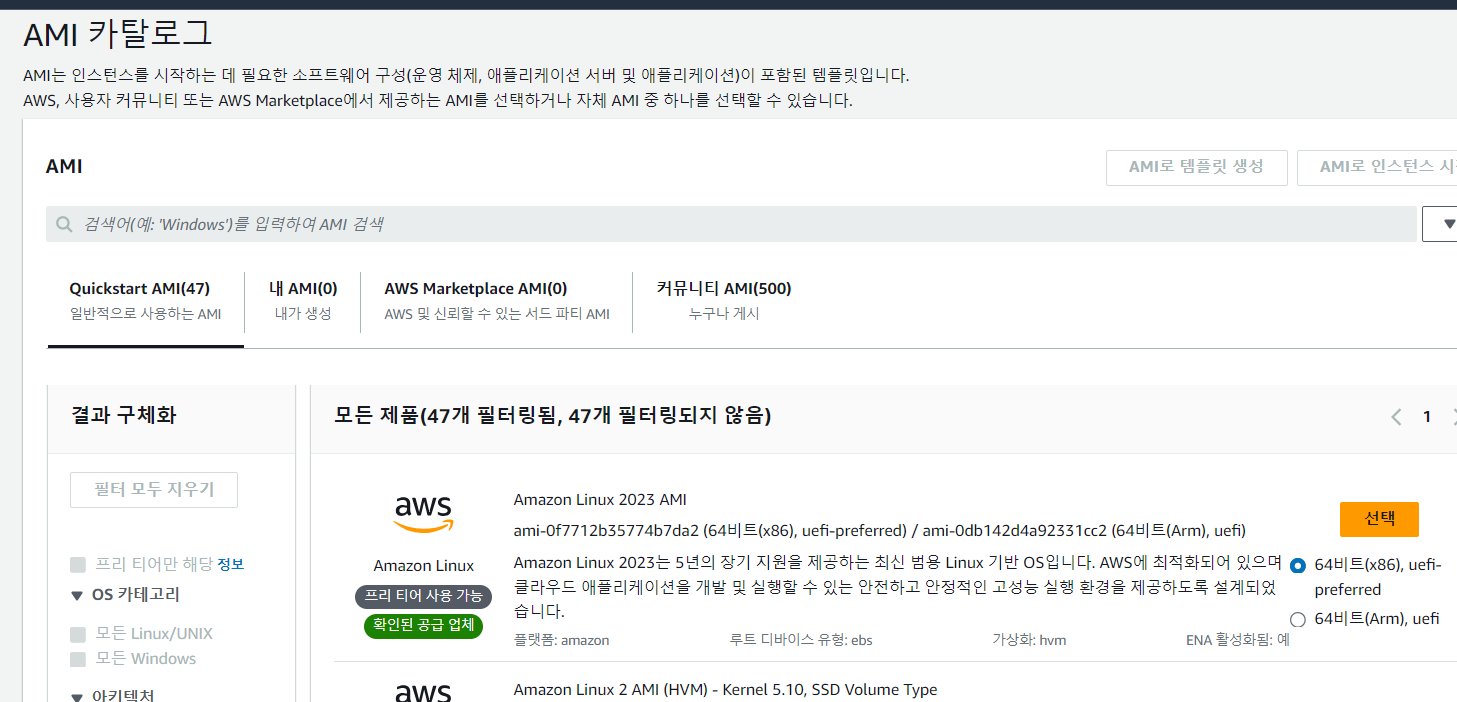This screenshot has width=1457, height=702.
Task: Click the AMI로 인스턴스 시작 button
Action: pos(1377,167)
